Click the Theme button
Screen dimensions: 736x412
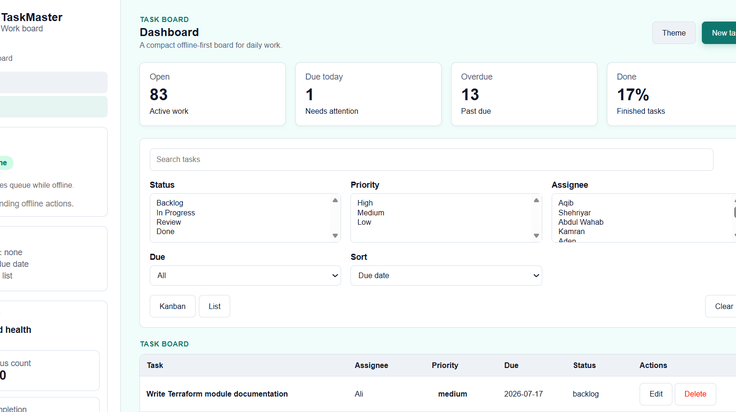[x=674, y=33]
